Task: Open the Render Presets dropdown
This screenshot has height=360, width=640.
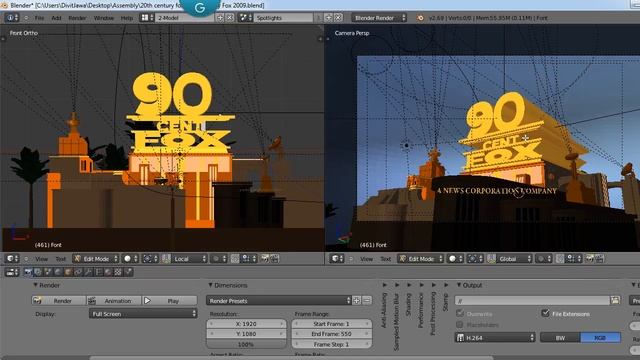Action: (278, 300)
